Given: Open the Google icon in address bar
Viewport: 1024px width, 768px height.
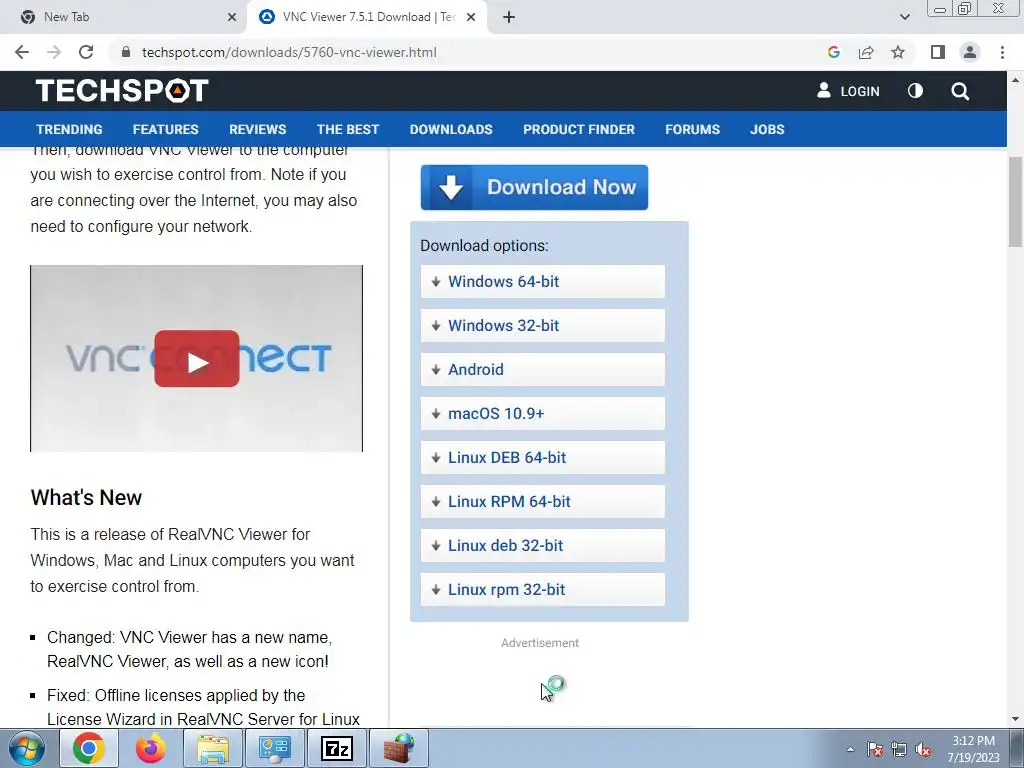Looking at the screenshot, I should pyautogui.click(x=833, y=52).
